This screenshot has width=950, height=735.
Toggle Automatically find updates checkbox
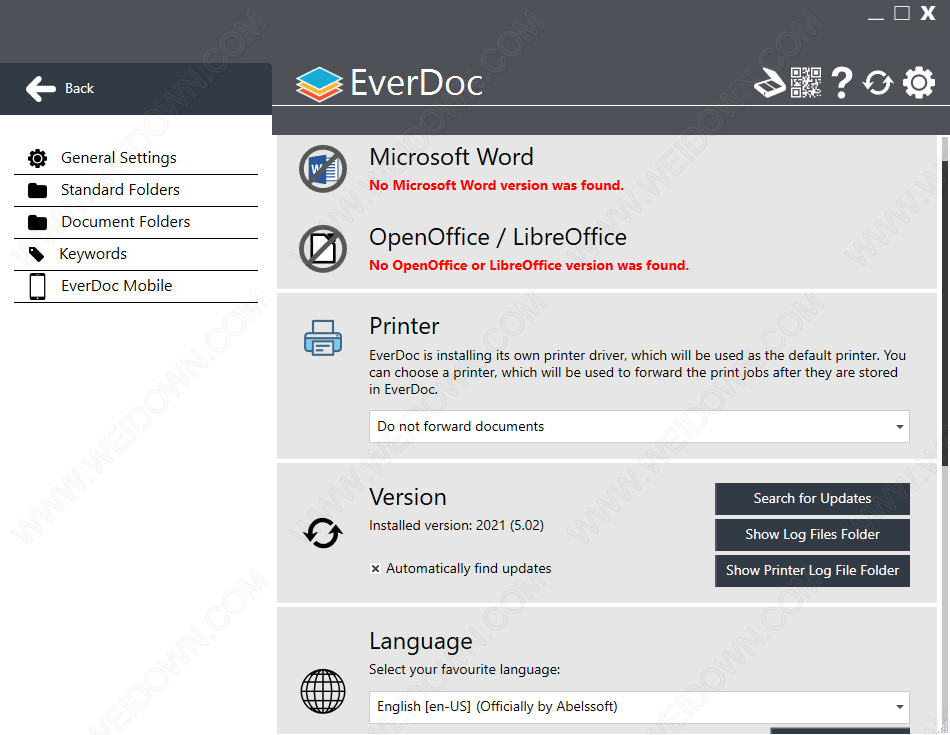[x=376, y=568]
